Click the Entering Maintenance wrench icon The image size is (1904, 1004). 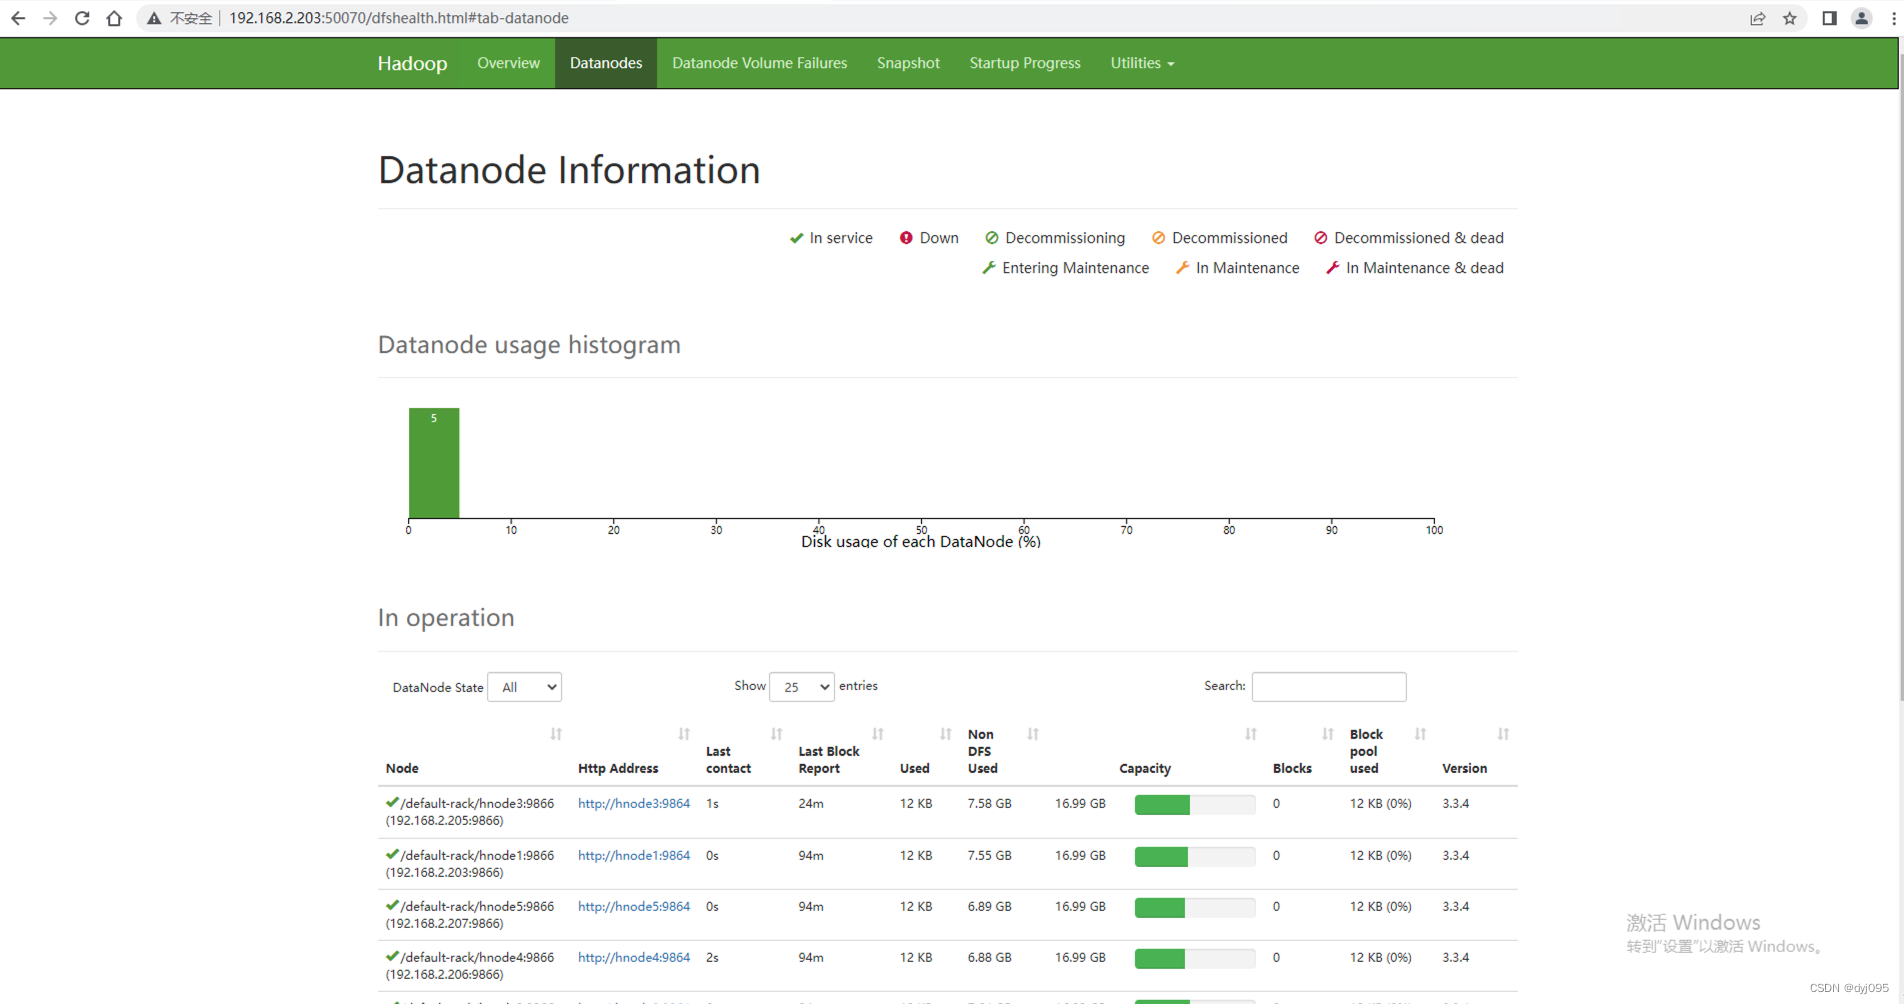(x=989, y=268)
